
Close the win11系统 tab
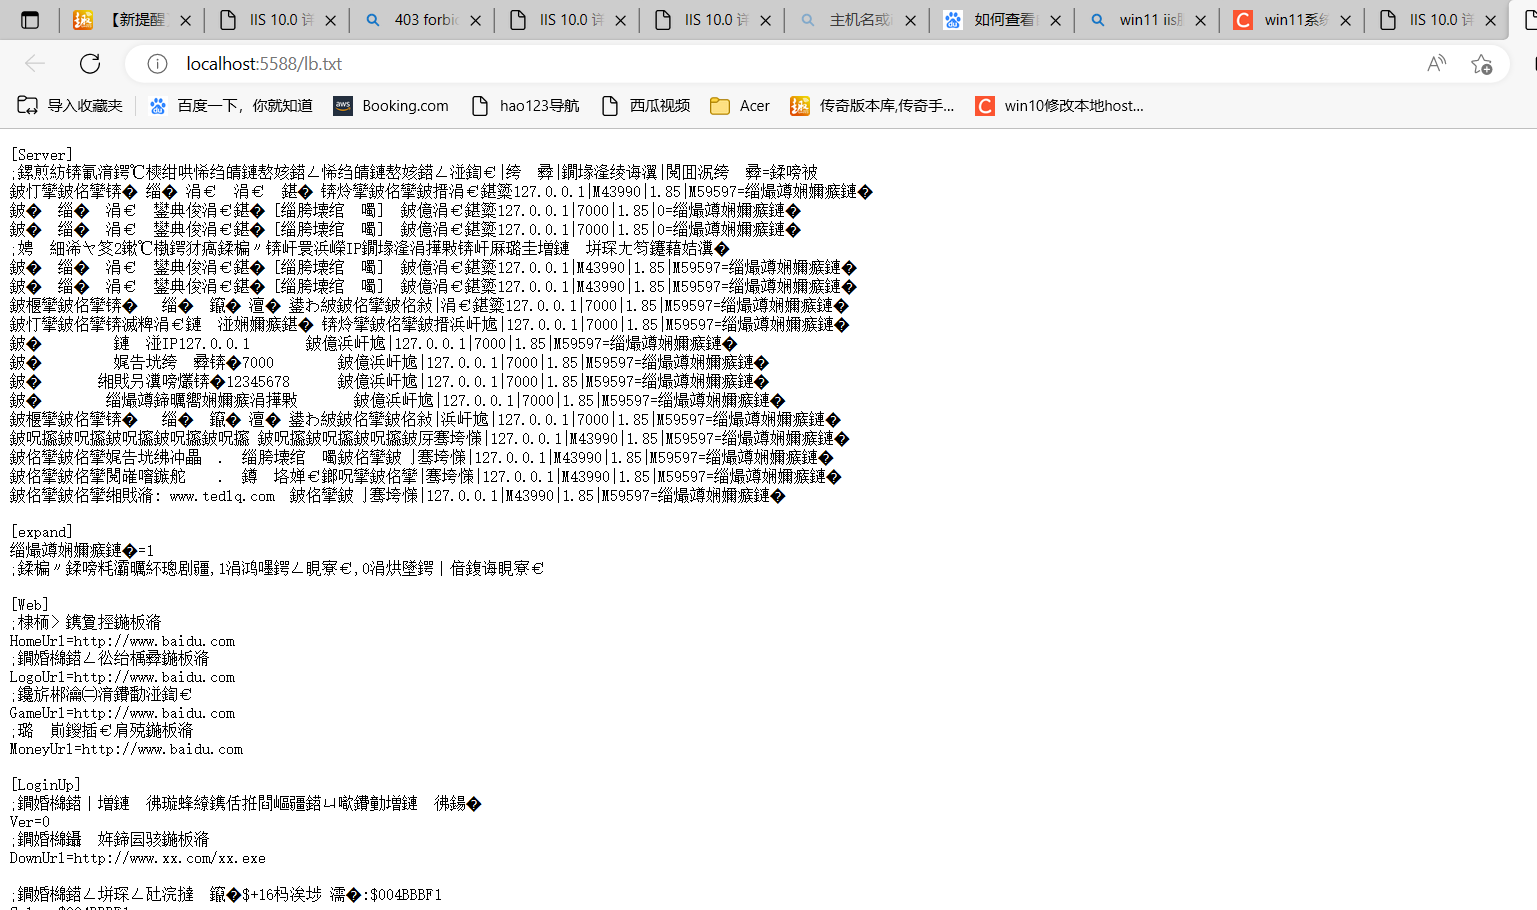tap(1345, 20)
